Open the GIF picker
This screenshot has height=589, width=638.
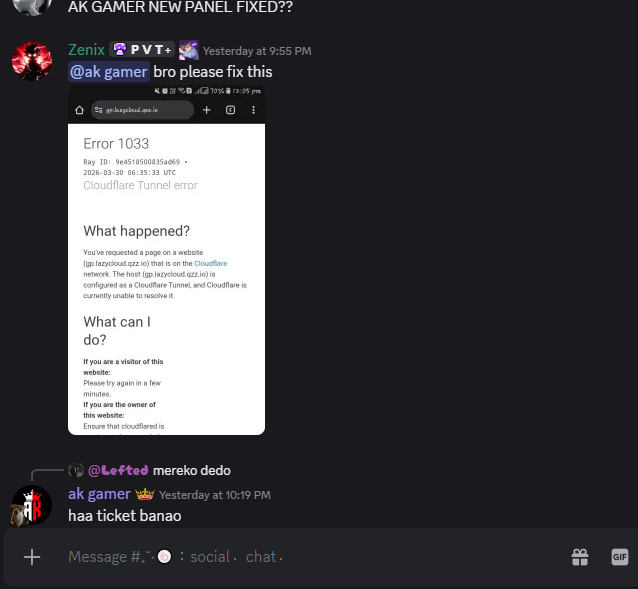(620, 557)
